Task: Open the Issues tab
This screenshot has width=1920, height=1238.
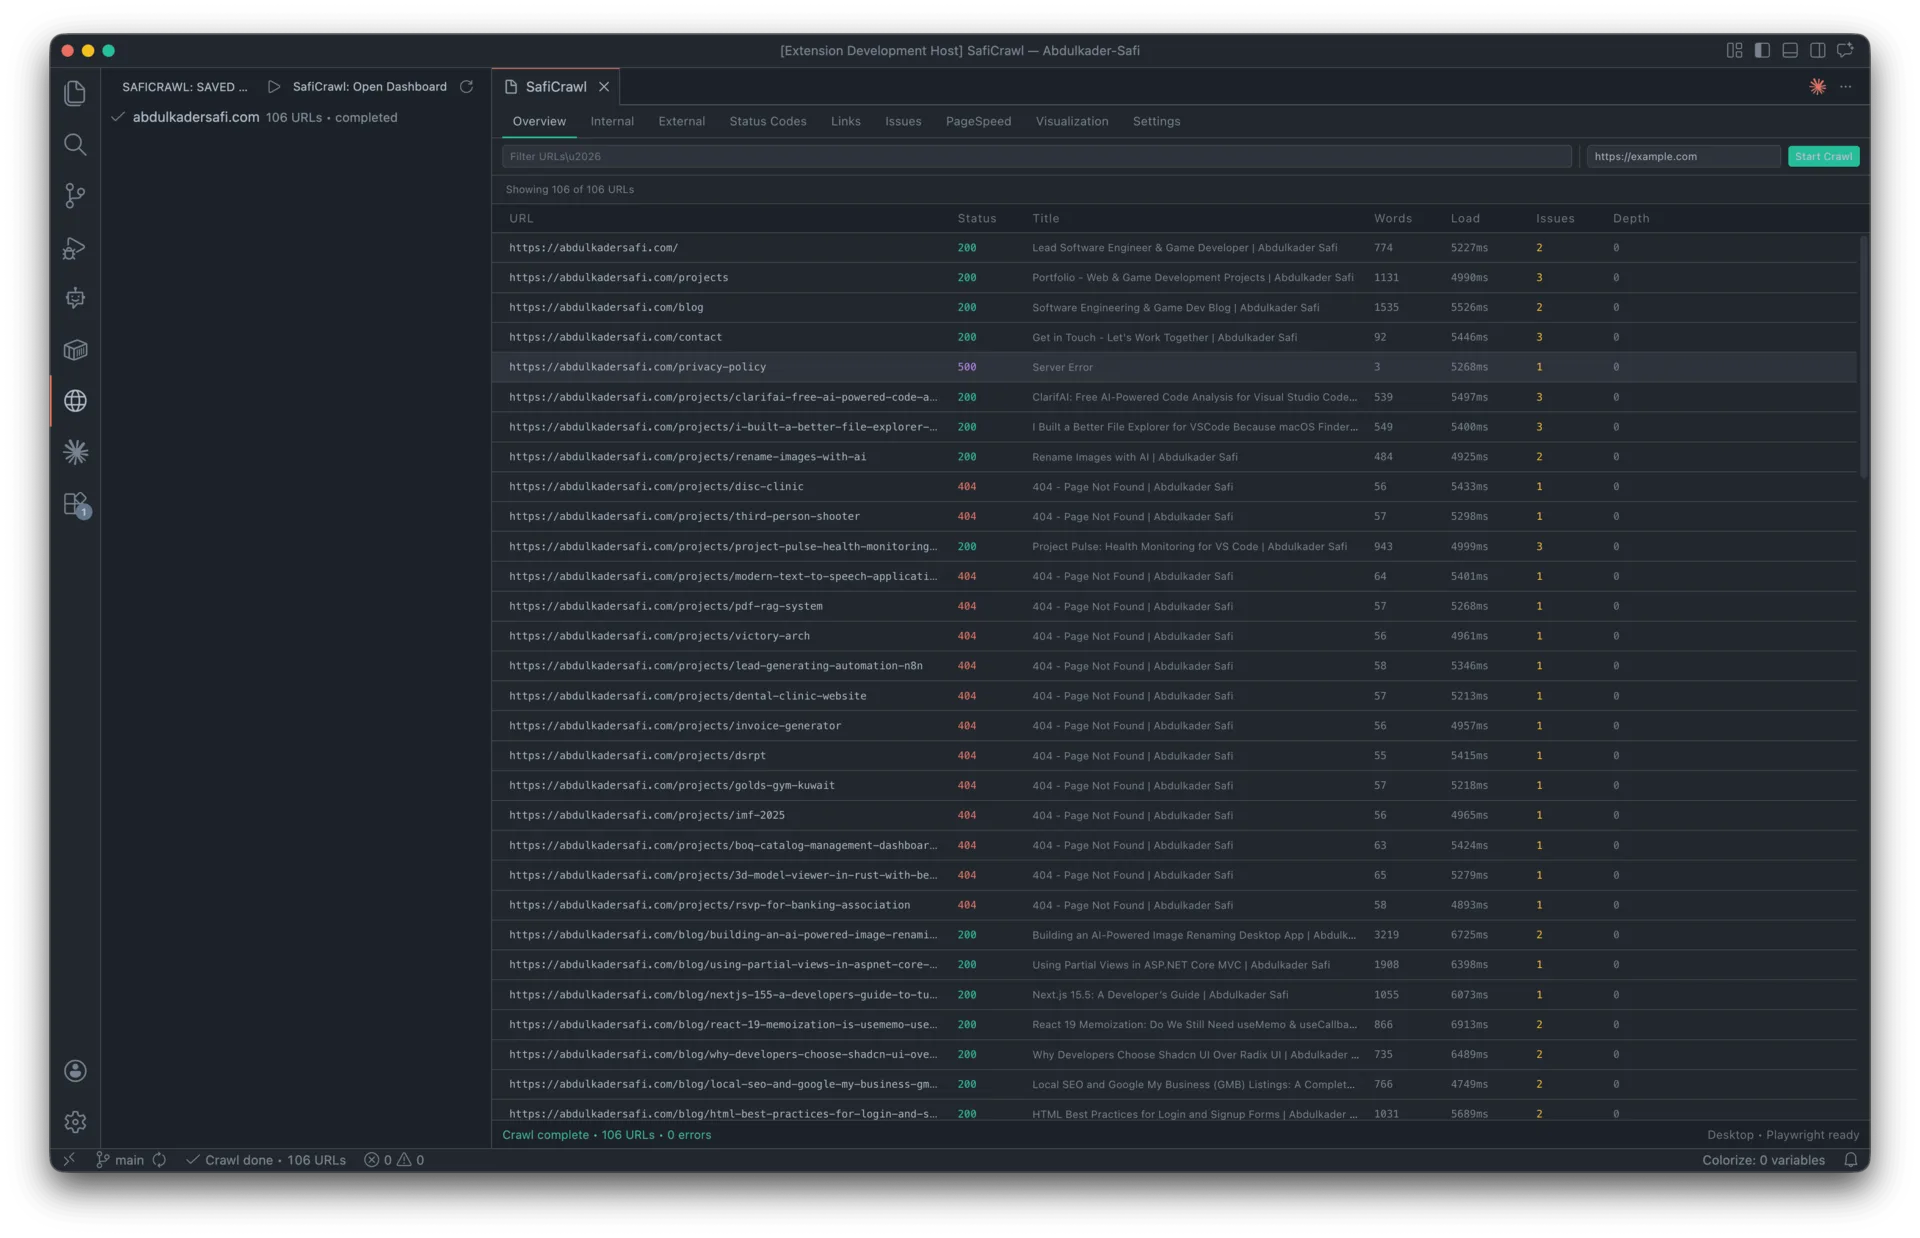Action: click(903, 121)
